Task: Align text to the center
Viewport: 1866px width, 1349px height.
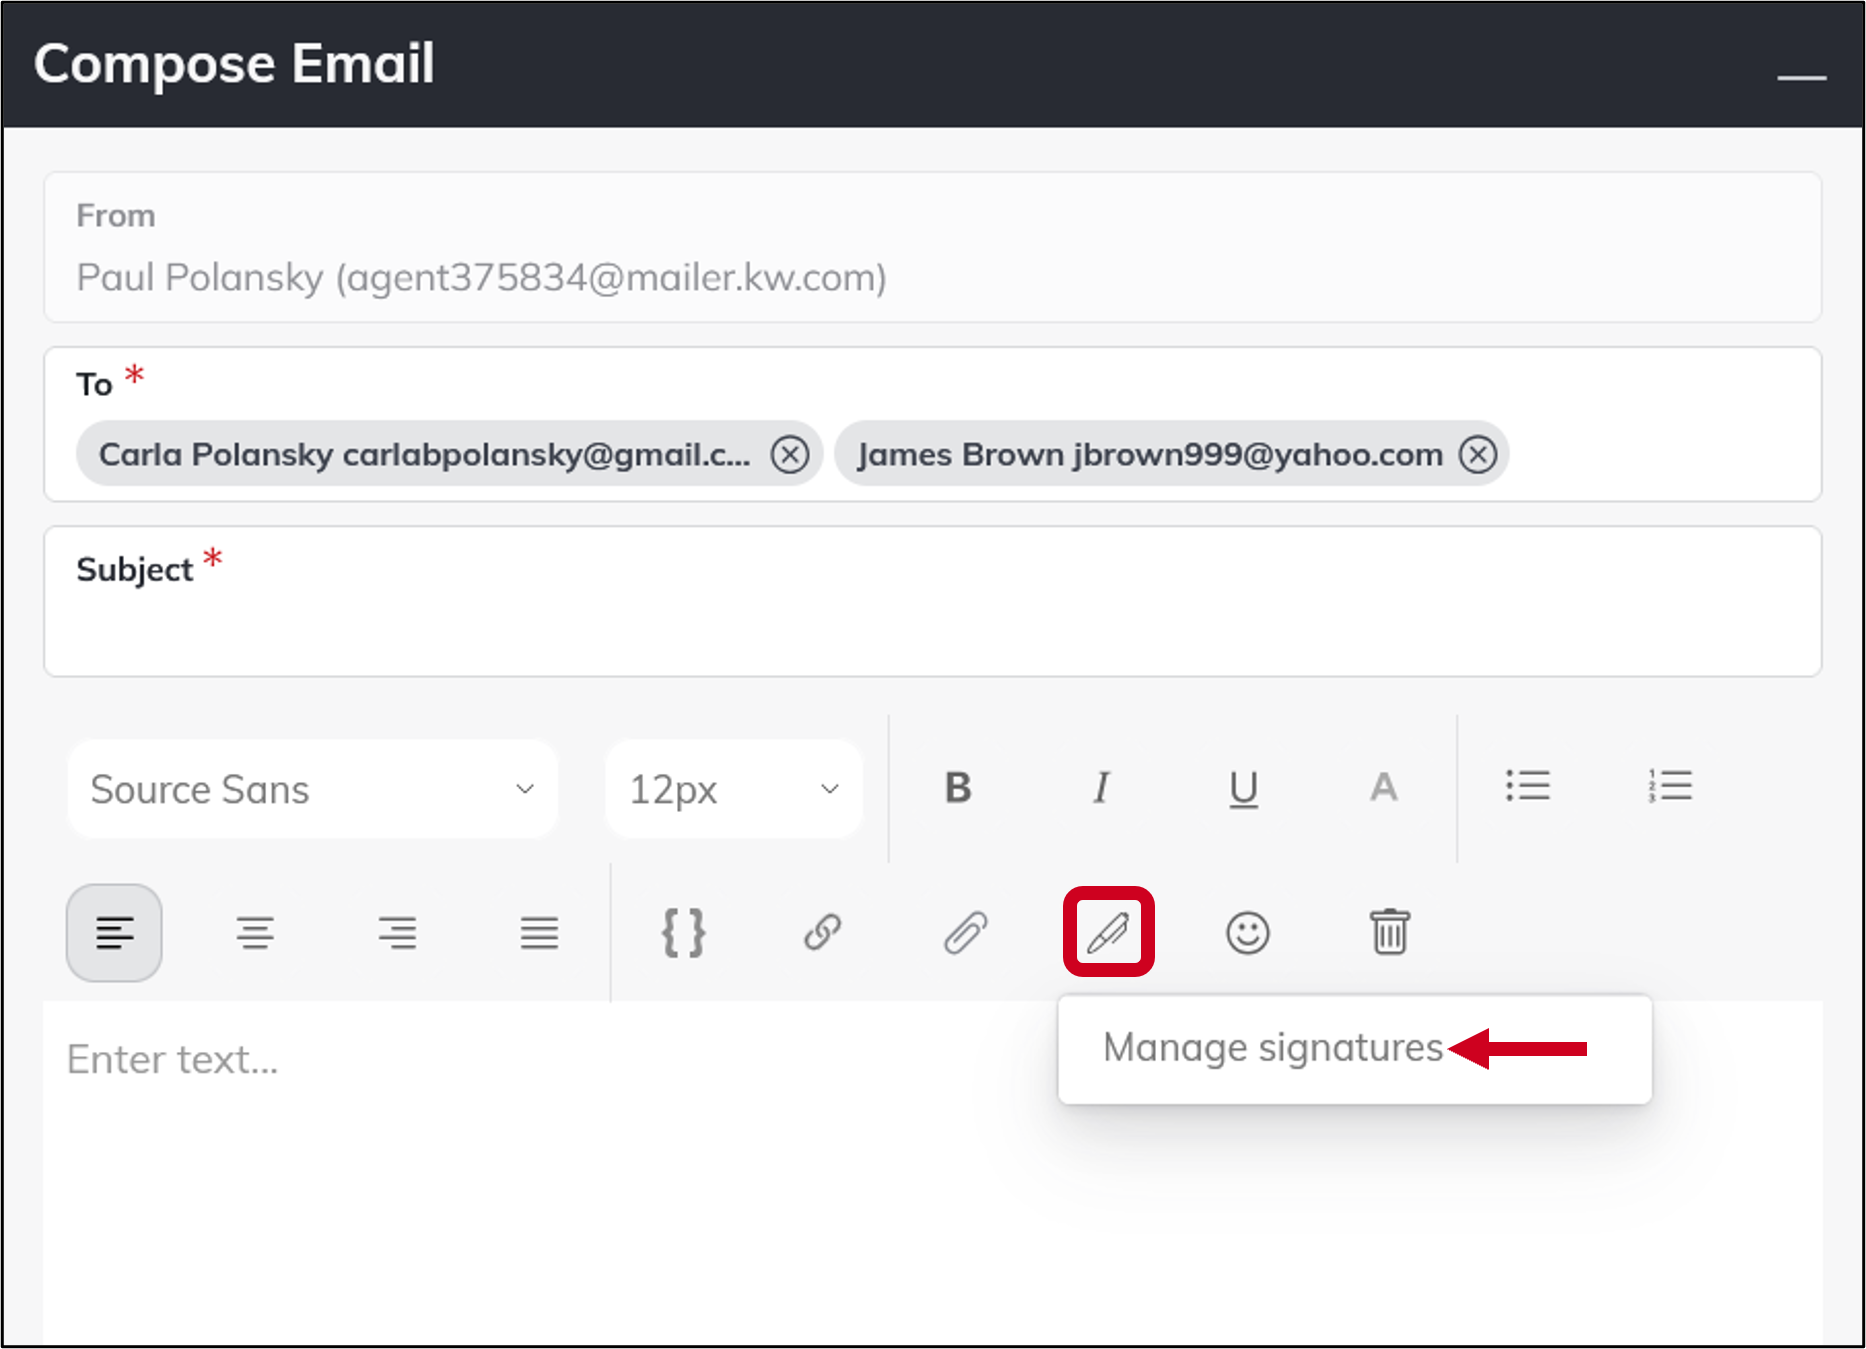Action: tap(256, 933)
